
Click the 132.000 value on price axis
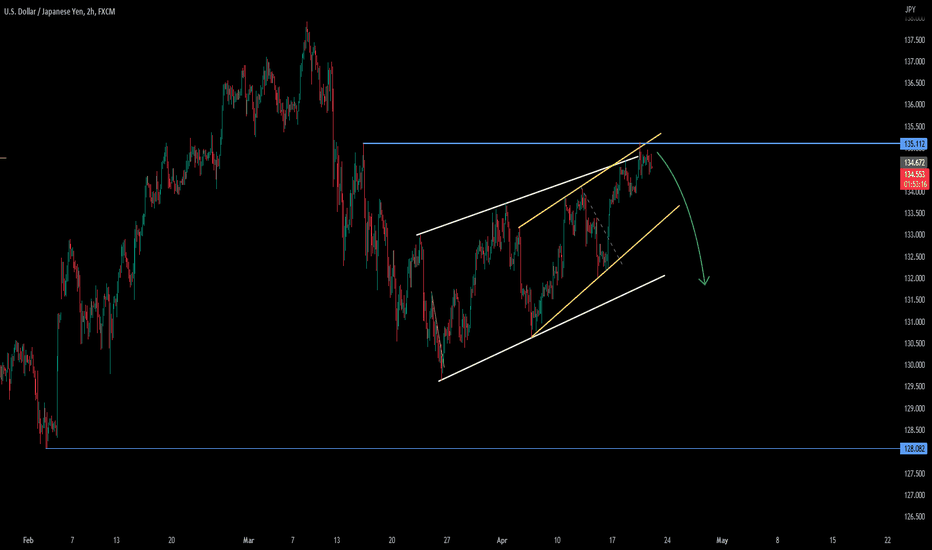[914, 278]
